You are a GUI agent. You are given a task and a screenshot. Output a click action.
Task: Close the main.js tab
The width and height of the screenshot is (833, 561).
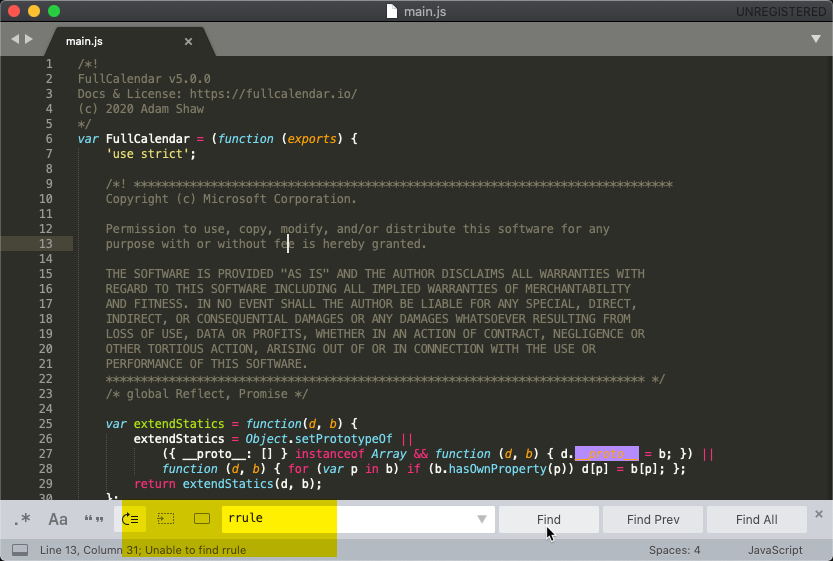188,41
